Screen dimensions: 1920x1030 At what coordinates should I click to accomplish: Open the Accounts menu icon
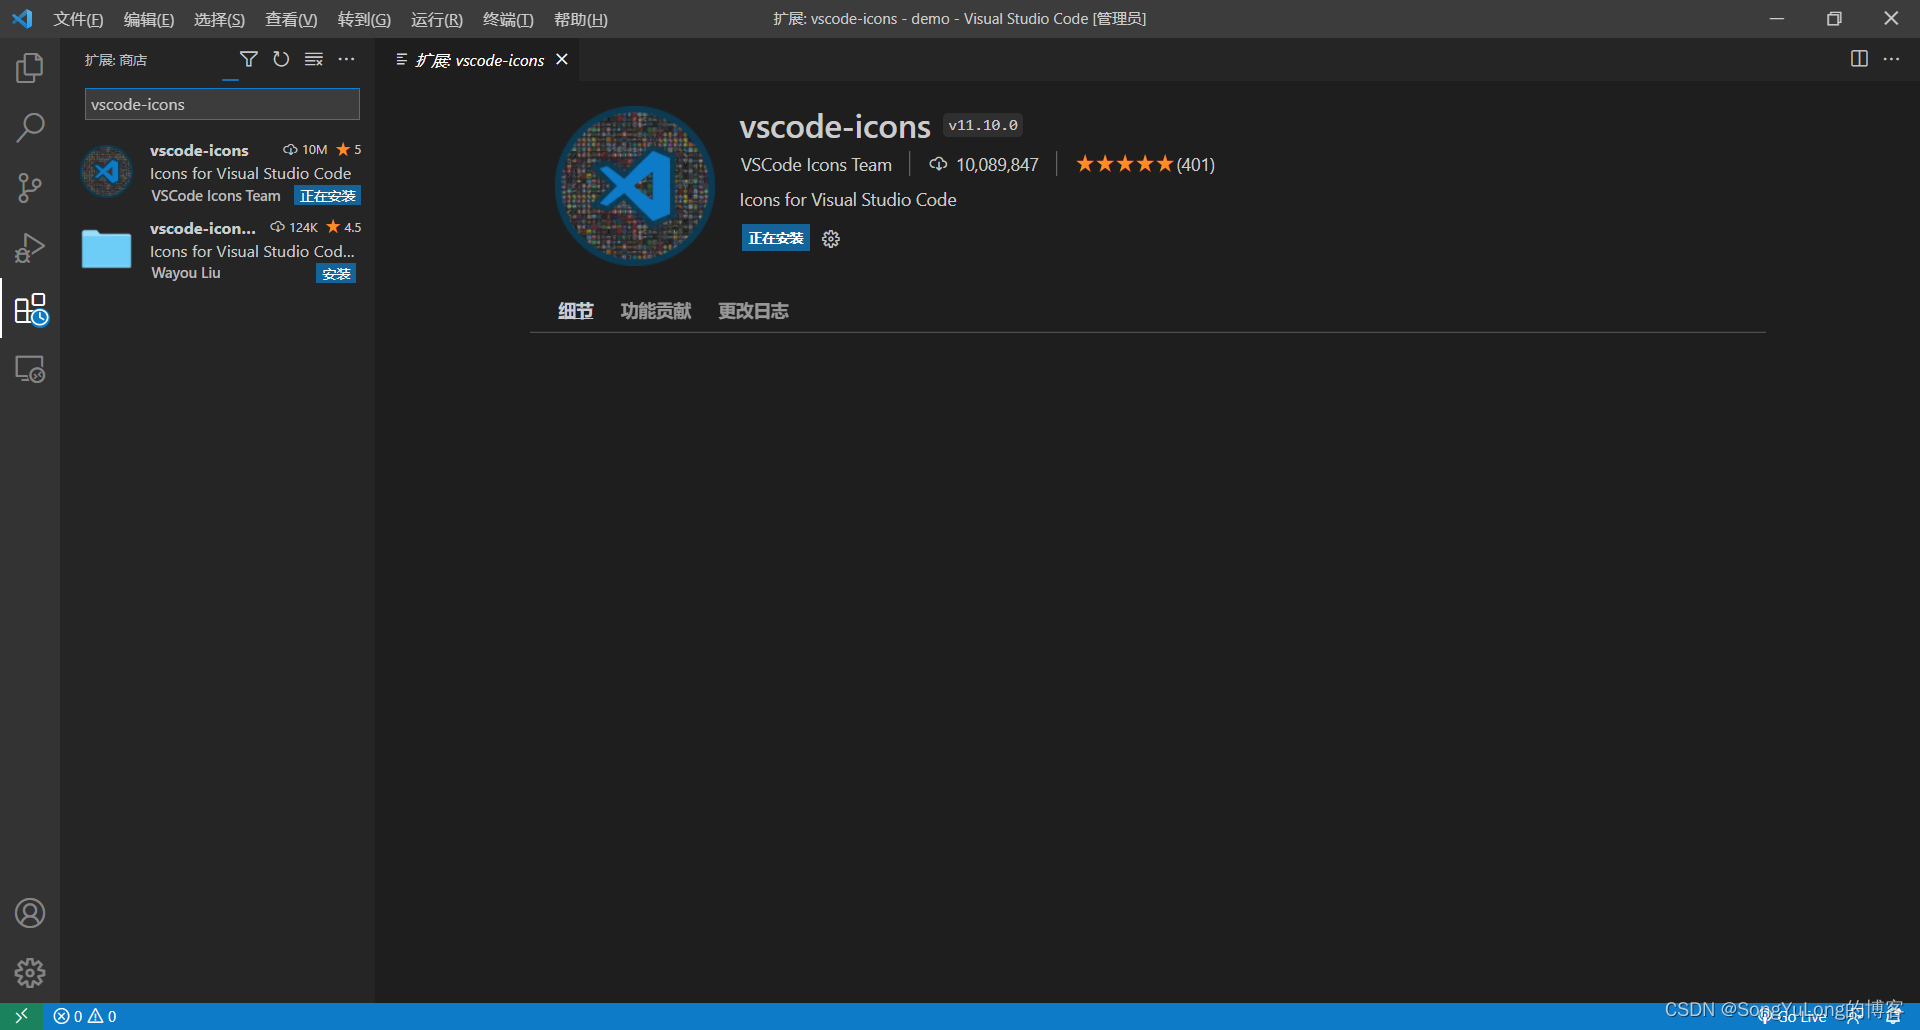[30, 913]
